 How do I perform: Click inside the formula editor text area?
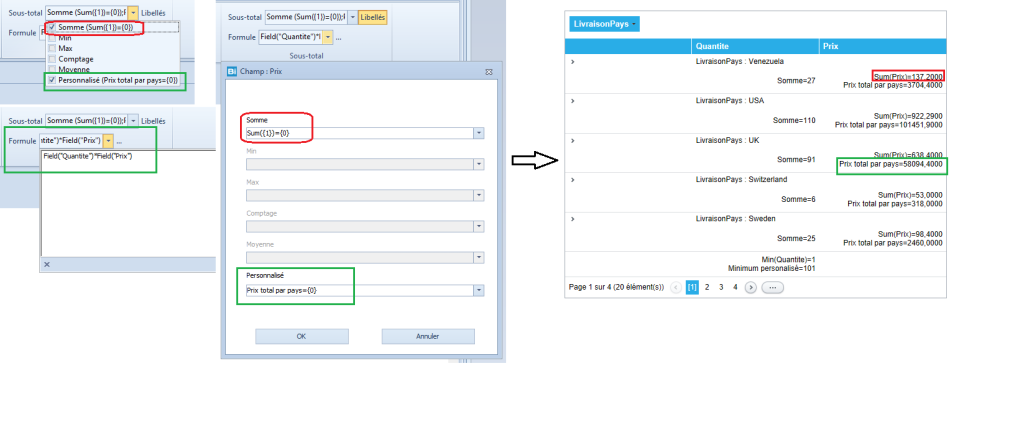pos(128,204)
